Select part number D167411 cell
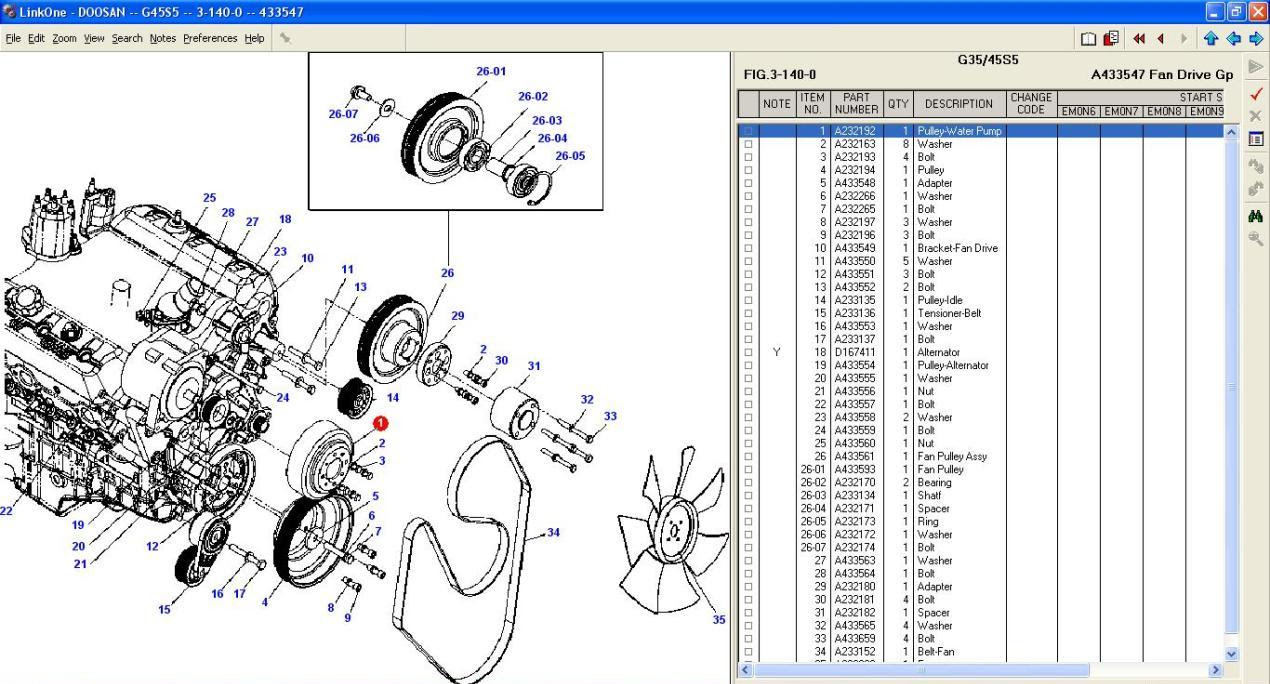Viewport: 1270px width, 684px height. point(856,352)
